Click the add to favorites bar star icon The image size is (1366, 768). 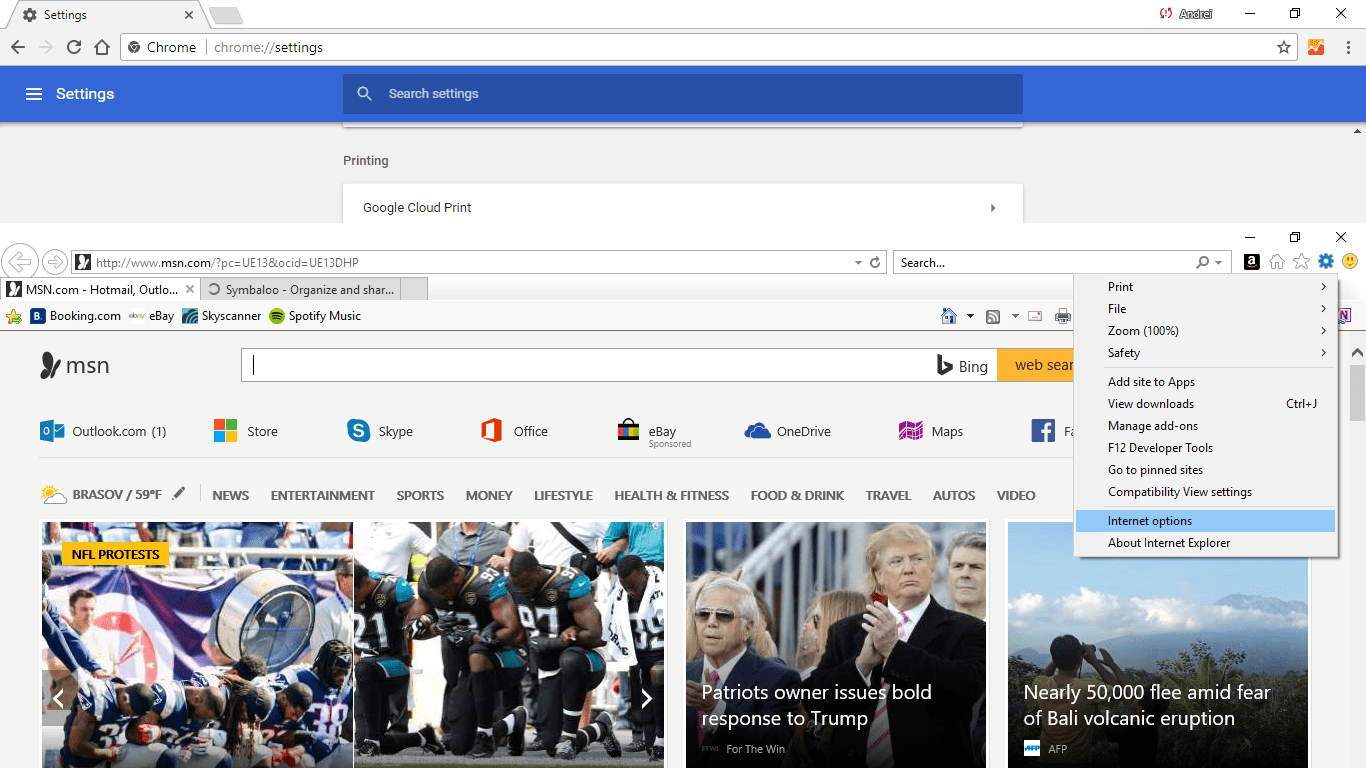14,316
